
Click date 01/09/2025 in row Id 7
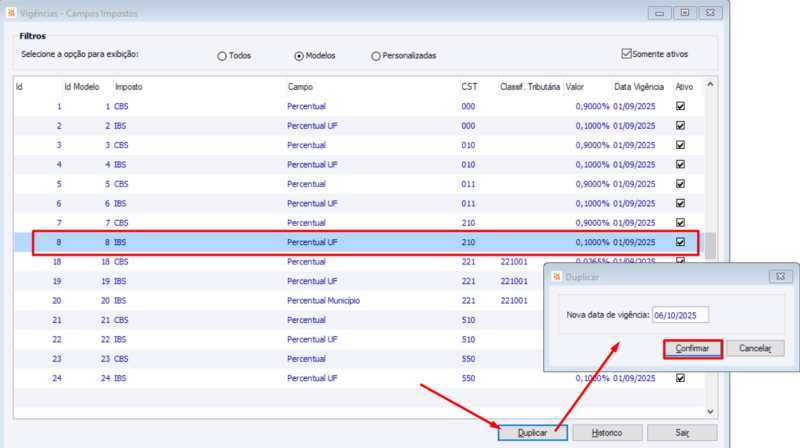coord(634,222)
